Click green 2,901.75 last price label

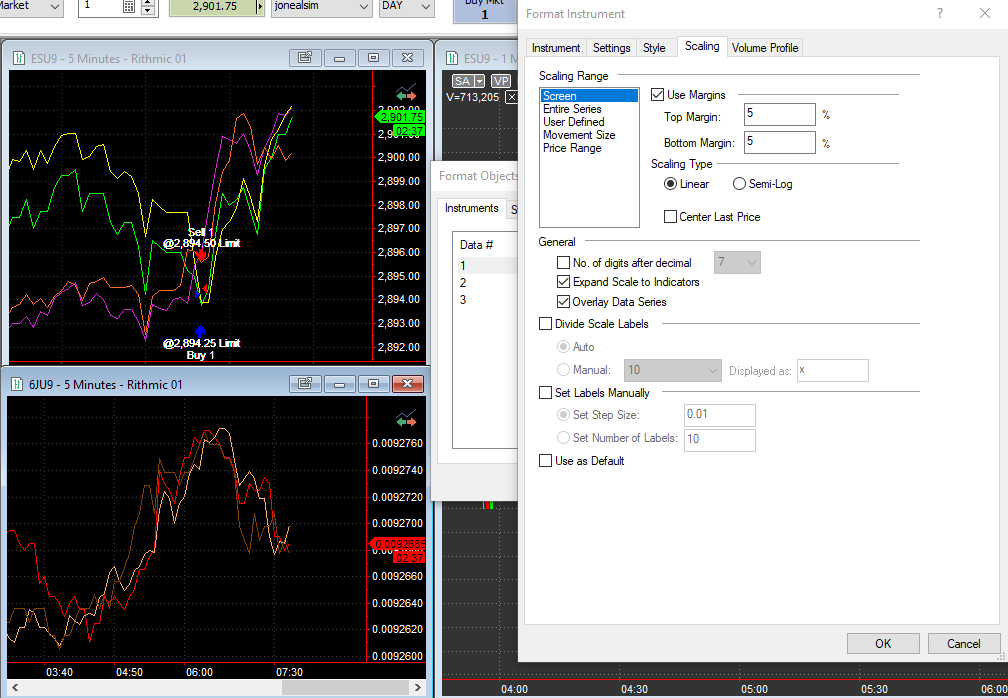tap(400, 117)
